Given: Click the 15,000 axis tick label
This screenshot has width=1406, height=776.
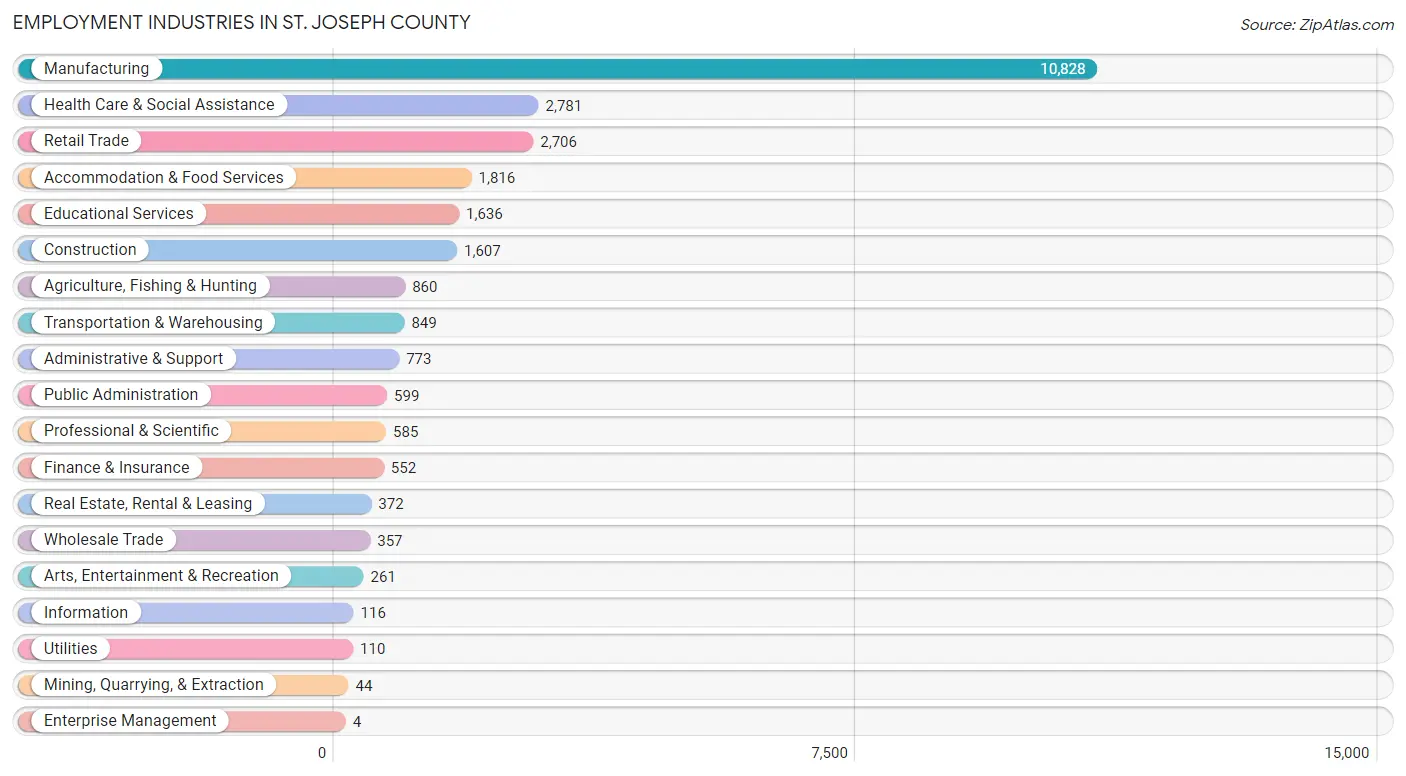Looking at the screenshot, I should [x=1347, y=753].
